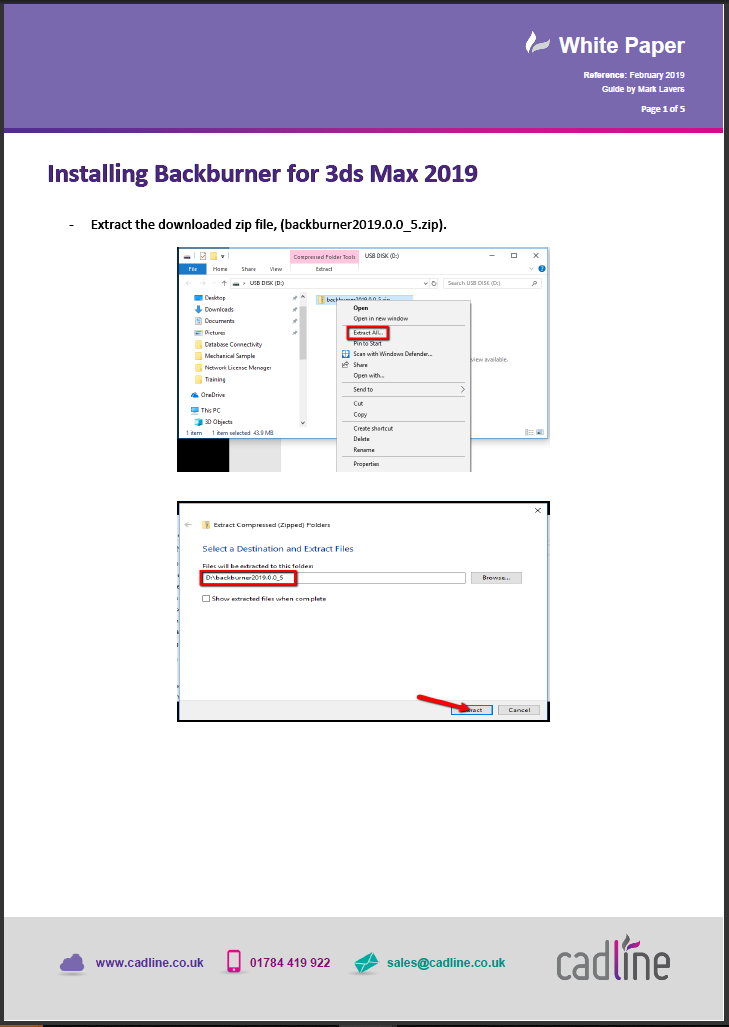
Task: Click the 'Guide by Mark Lavers' text
Action: tap(643, 89)
